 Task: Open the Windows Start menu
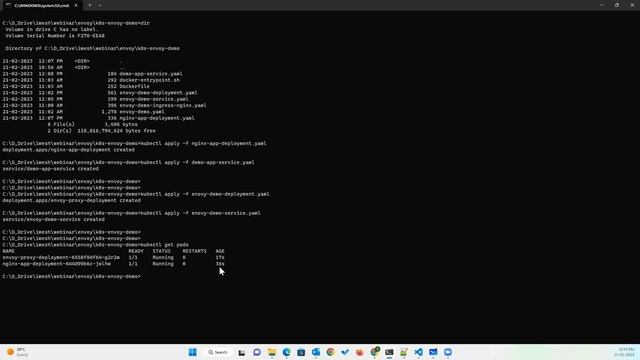pyautogui.click(x=193, y=352)
